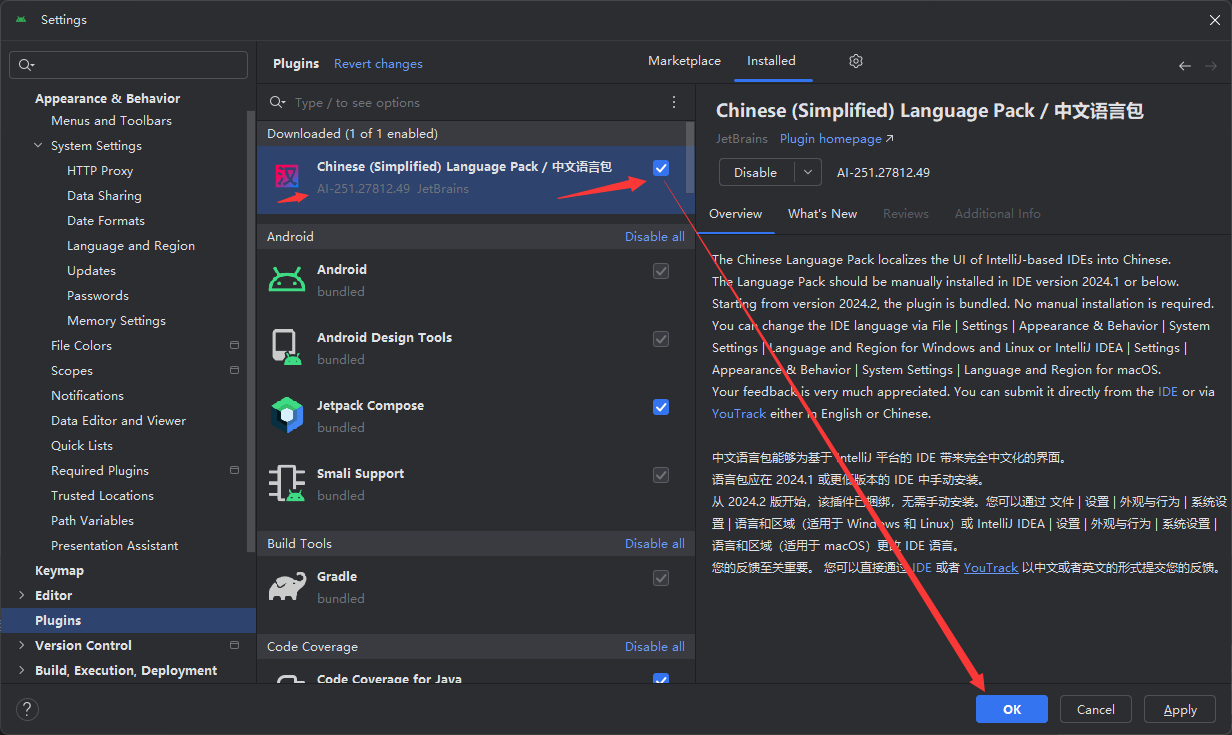Expand Build, Execution, Deployment node

click(22, 670)
